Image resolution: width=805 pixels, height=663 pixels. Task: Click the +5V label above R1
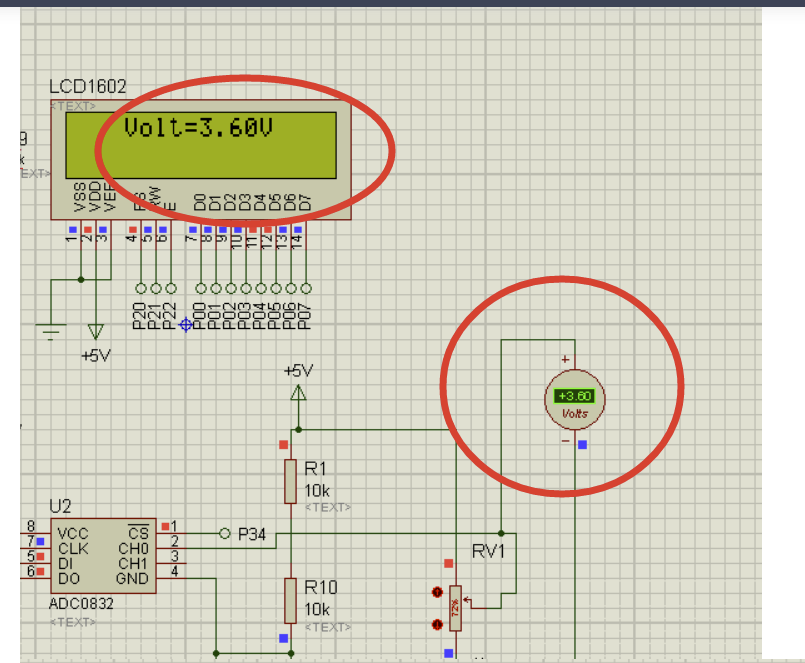(298, 371)
